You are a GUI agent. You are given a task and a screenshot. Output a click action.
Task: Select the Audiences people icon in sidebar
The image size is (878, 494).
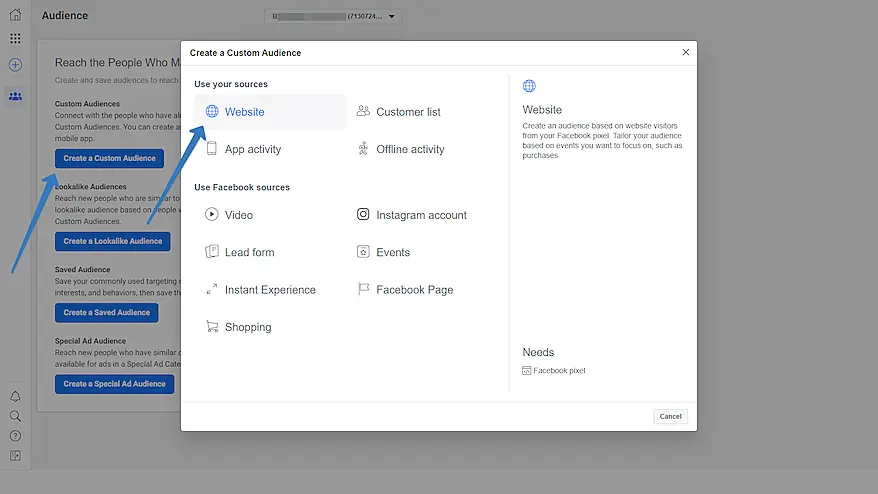(x=15, y=96)
